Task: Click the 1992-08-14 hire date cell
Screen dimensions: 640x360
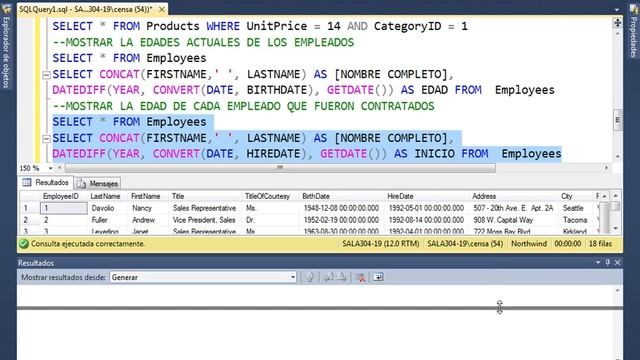Action: point(426,220)
